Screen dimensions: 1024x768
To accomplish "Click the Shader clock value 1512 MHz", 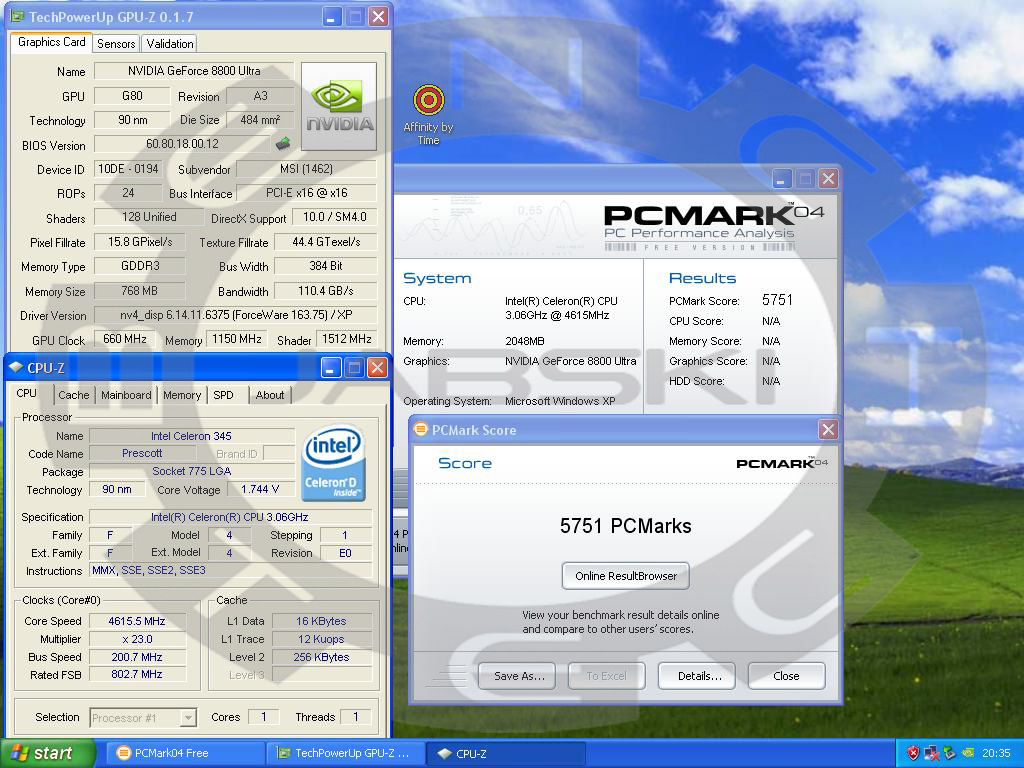I will 346,339.
